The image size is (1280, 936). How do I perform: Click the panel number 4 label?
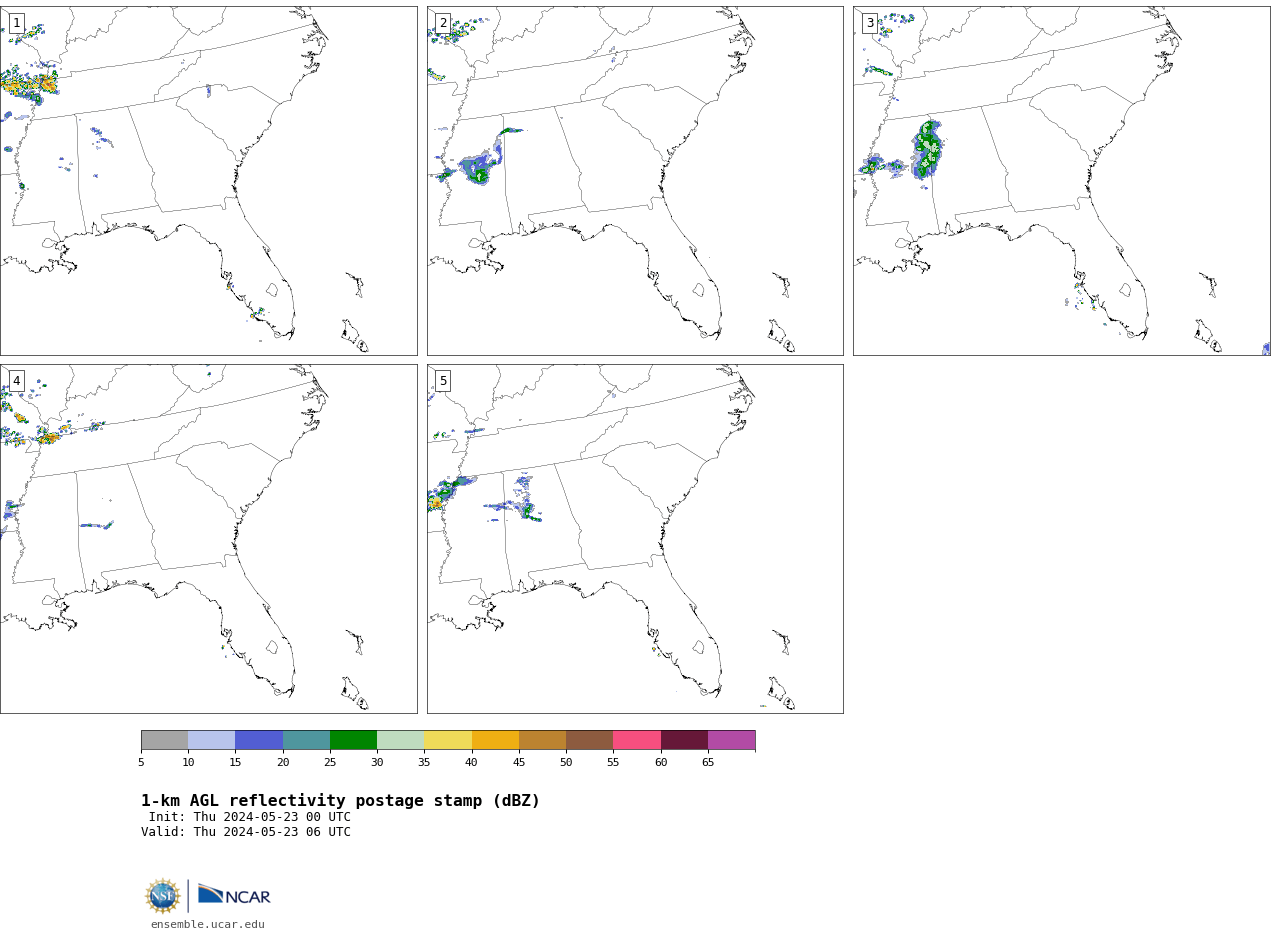point(16,381)
